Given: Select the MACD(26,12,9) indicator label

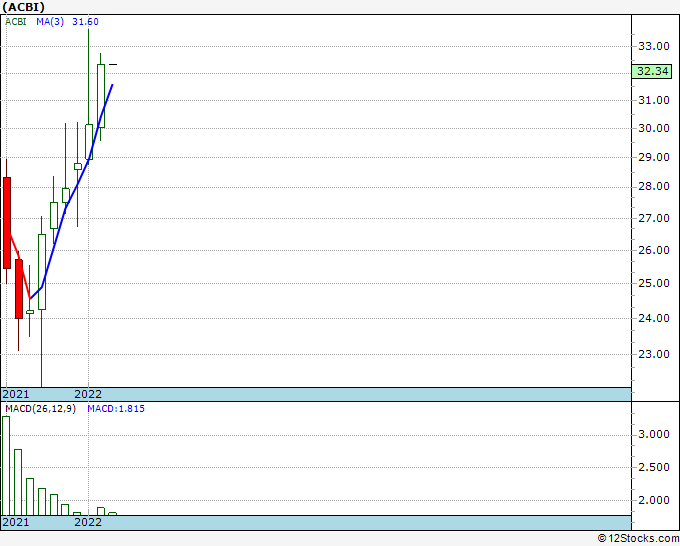Looking at the screenshot, I should (x=39, y=409).
